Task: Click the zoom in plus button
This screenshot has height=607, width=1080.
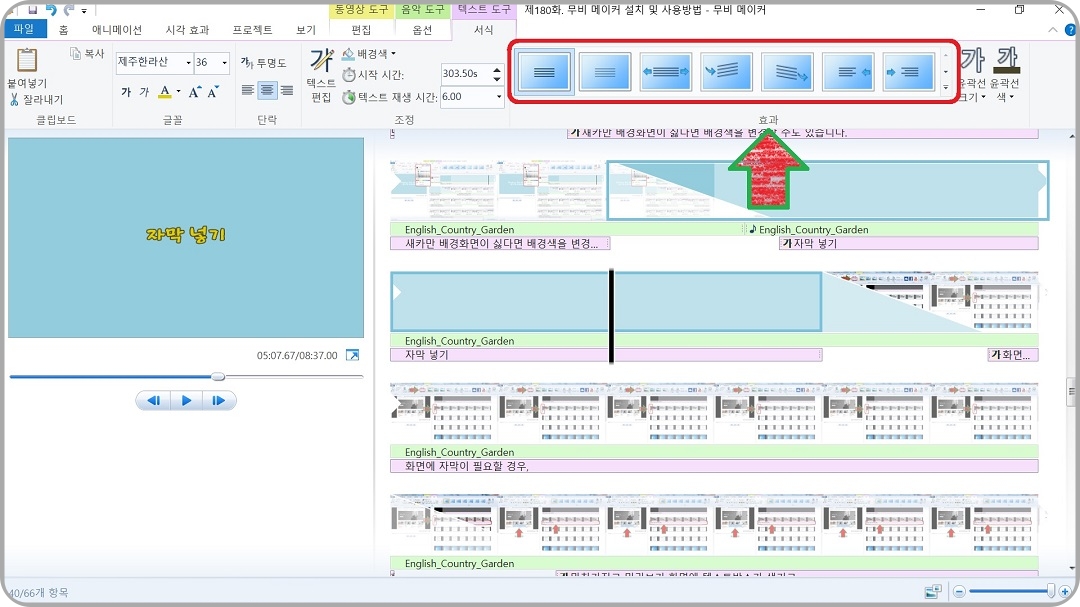Action: click(1065, 591)
